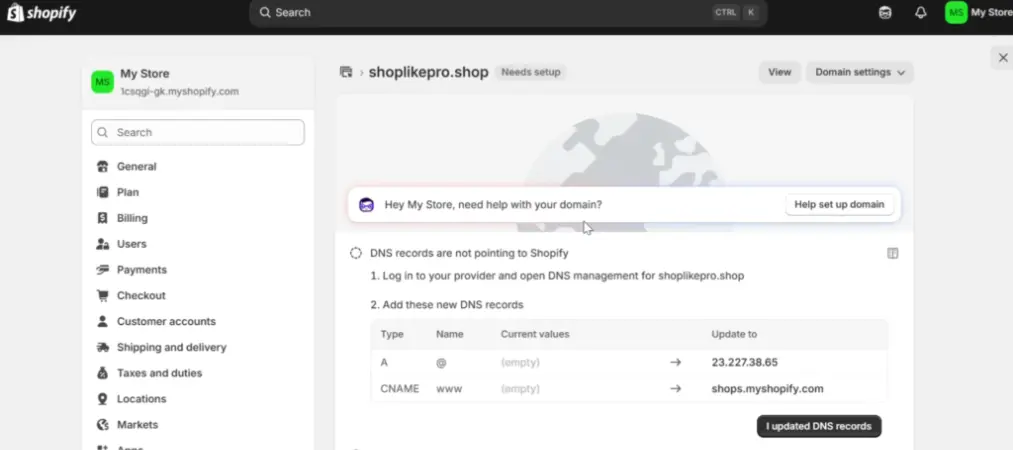Click the Sidekick icon in domain help banner

click(x=366, y=205)
